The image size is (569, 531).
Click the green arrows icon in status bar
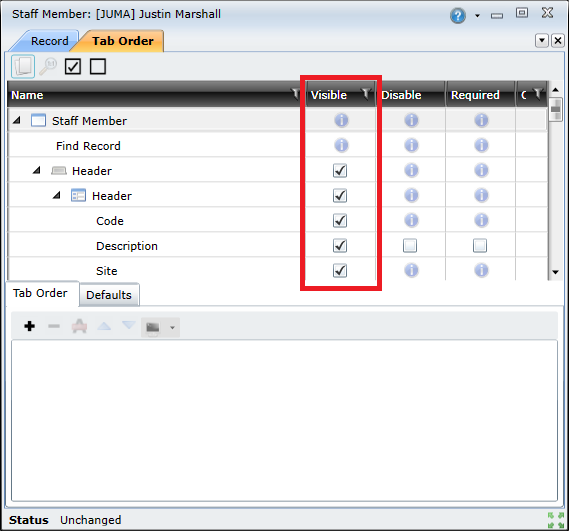coord(556,520)
